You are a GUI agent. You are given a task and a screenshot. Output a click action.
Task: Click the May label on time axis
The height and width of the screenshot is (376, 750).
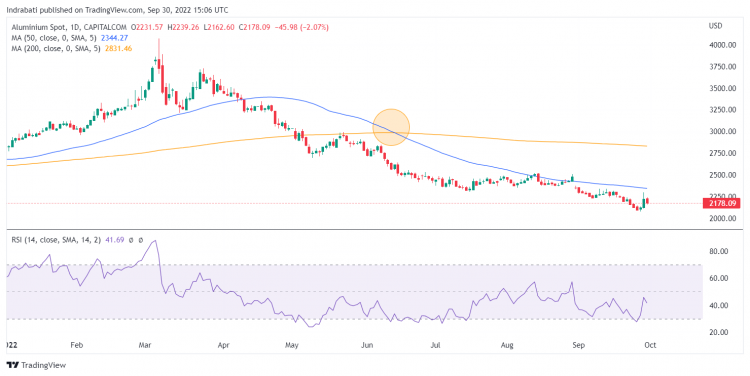point(293,345)
